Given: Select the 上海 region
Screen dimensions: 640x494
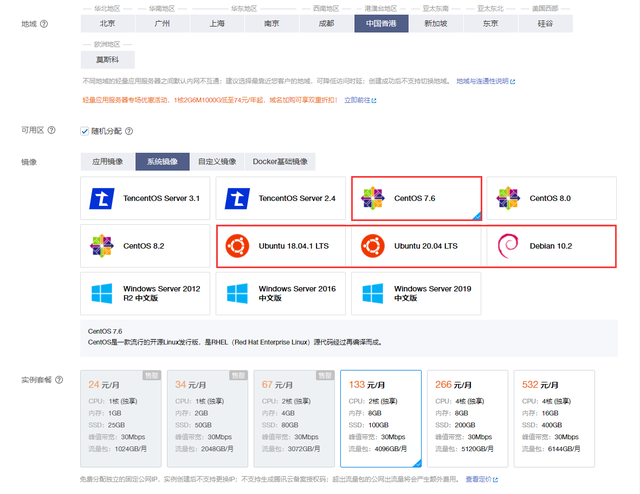Looking at the screenshot, I should tap(217, 24).
